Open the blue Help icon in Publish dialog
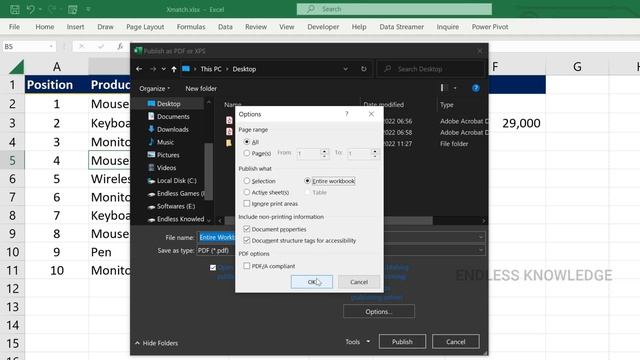Image resolution: width=640 pixels, height=360 pixels. coord(476,88)
